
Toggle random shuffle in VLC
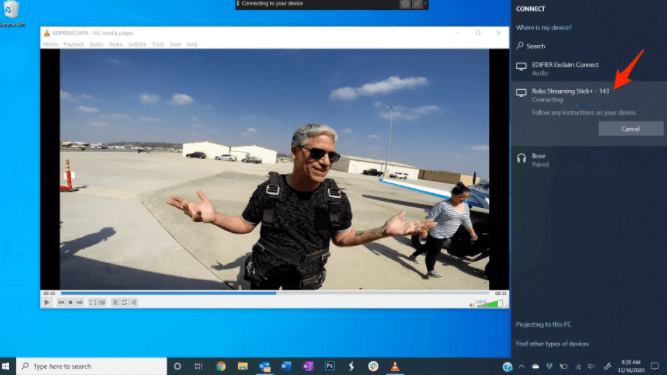tap(134, 302)
